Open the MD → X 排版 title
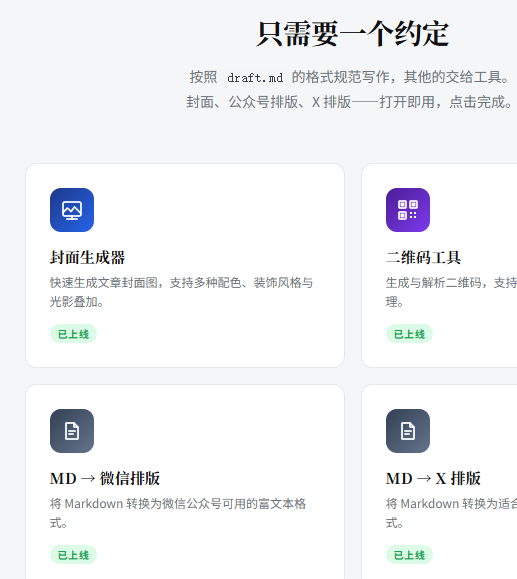The image size is (517, 579). coord(433,478)
